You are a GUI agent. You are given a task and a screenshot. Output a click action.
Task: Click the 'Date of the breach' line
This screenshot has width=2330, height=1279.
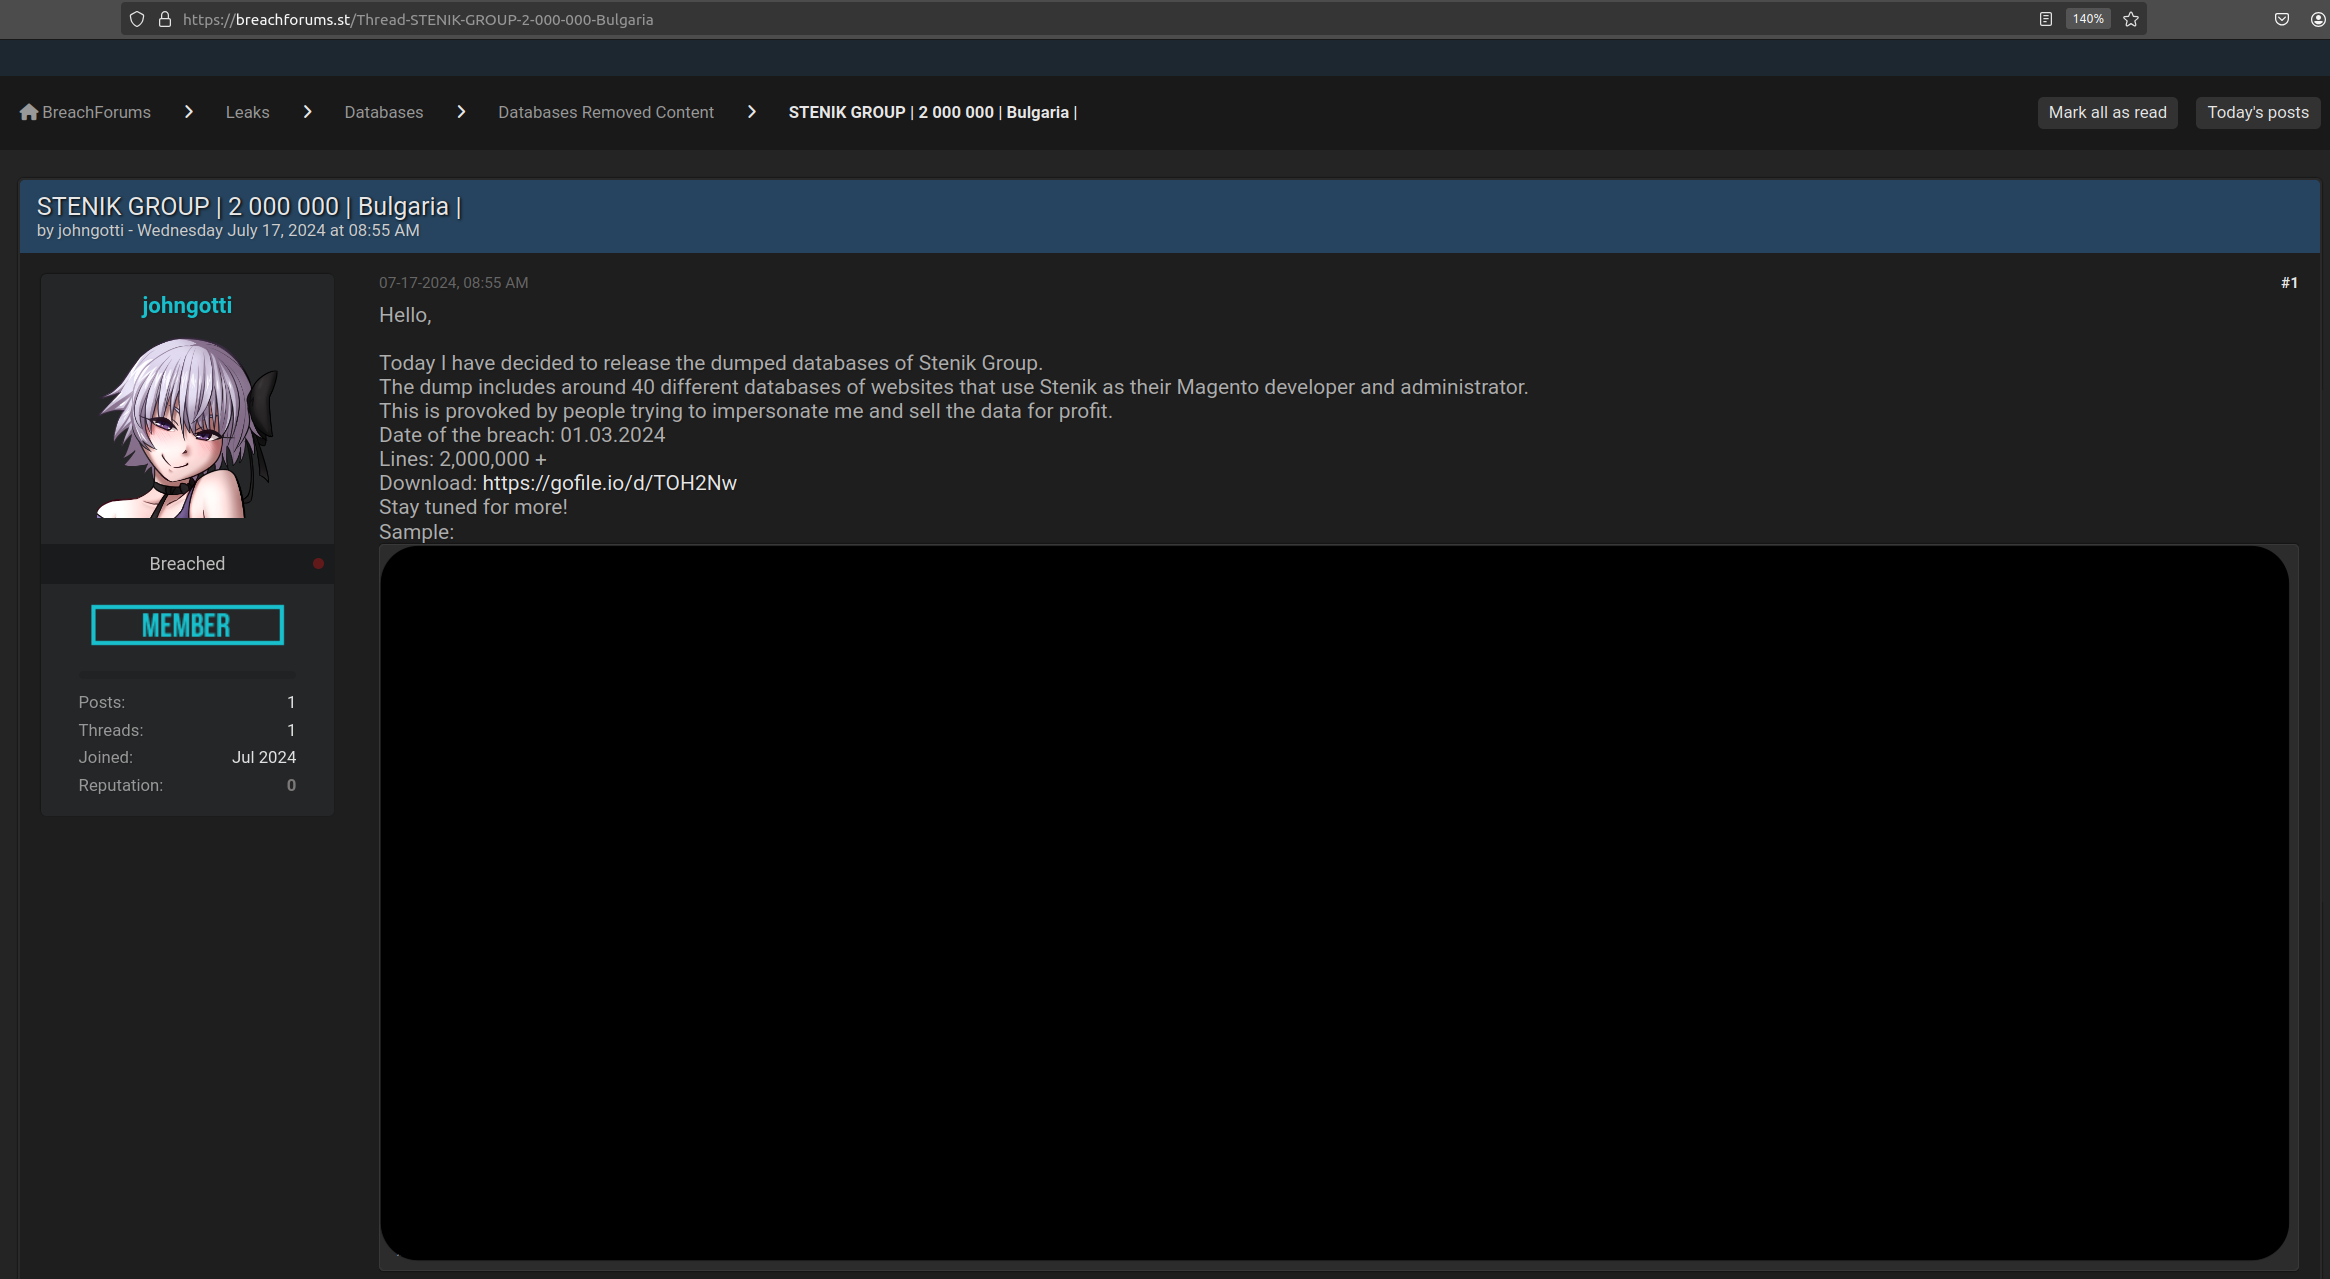pyautogui.click(x=522, y=435)
